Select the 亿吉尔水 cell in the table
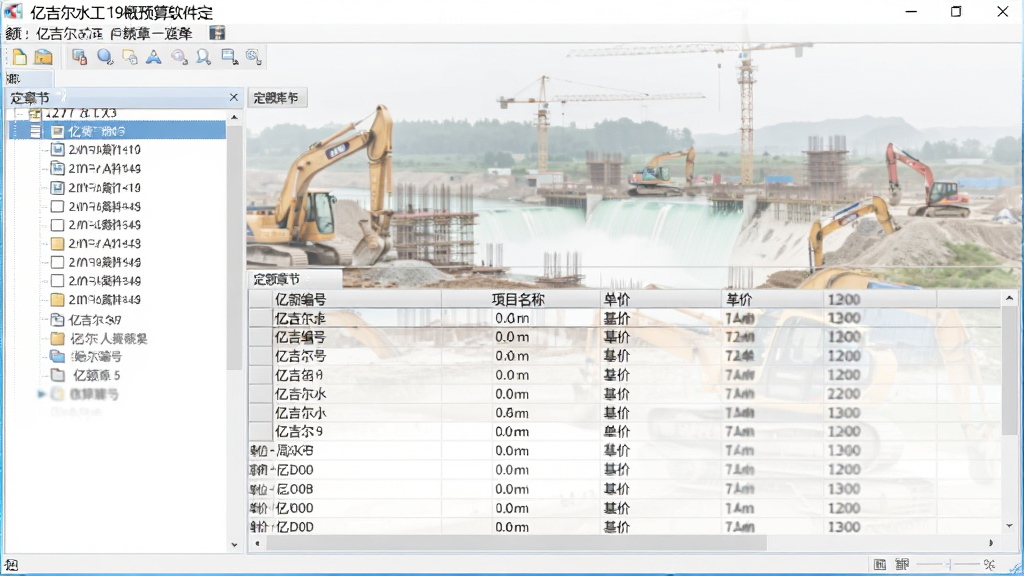The height and width of the screenshot is (576, 1024). pyautogui.click(x=300, y=394)
